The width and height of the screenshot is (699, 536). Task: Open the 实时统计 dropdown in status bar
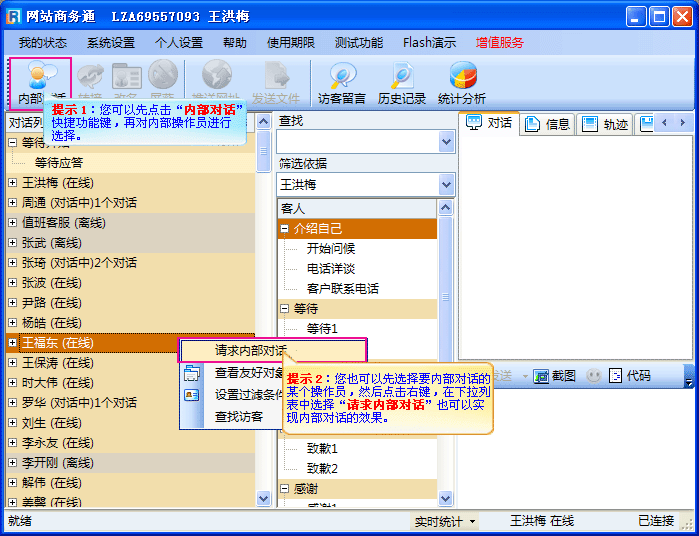pyautogui.click(x=445, y=522)
